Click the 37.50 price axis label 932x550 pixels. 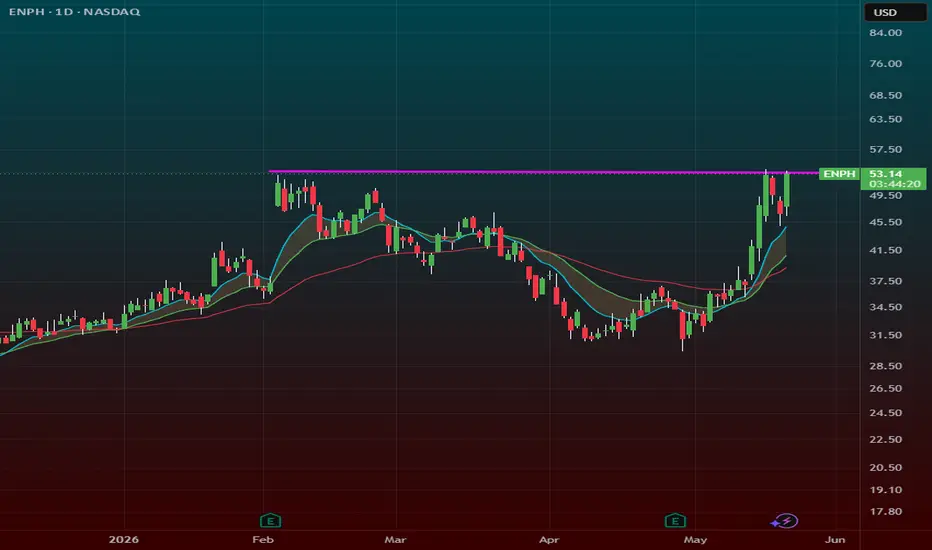(x=886, y=281)
